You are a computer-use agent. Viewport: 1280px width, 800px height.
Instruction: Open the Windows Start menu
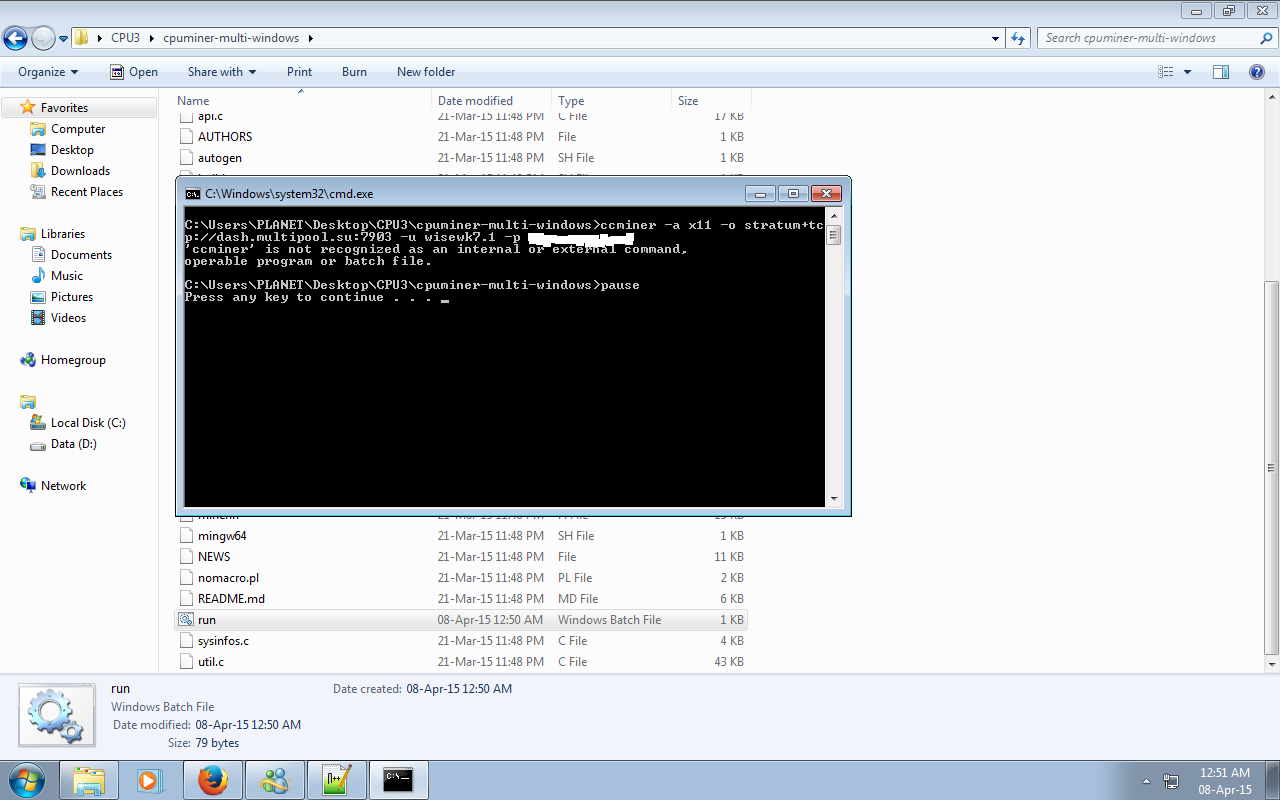pos(25,780)
